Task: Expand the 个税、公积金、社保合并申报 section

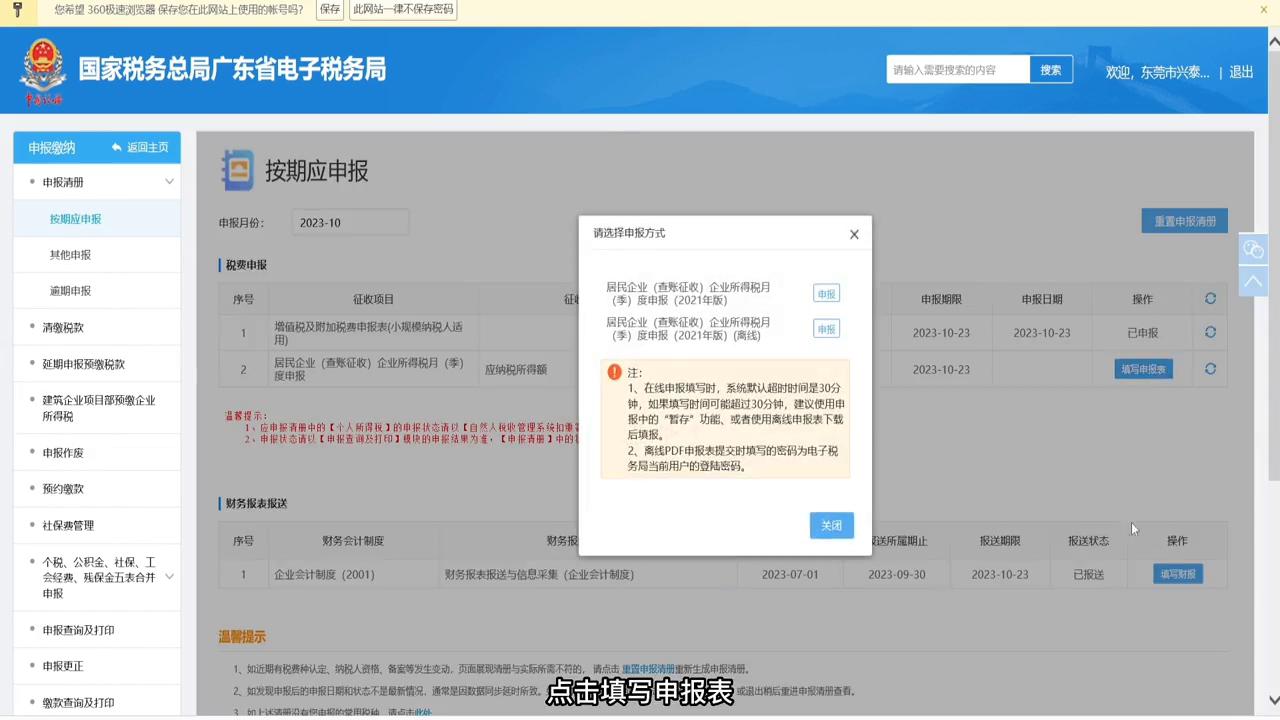Action: coord(169,577)
